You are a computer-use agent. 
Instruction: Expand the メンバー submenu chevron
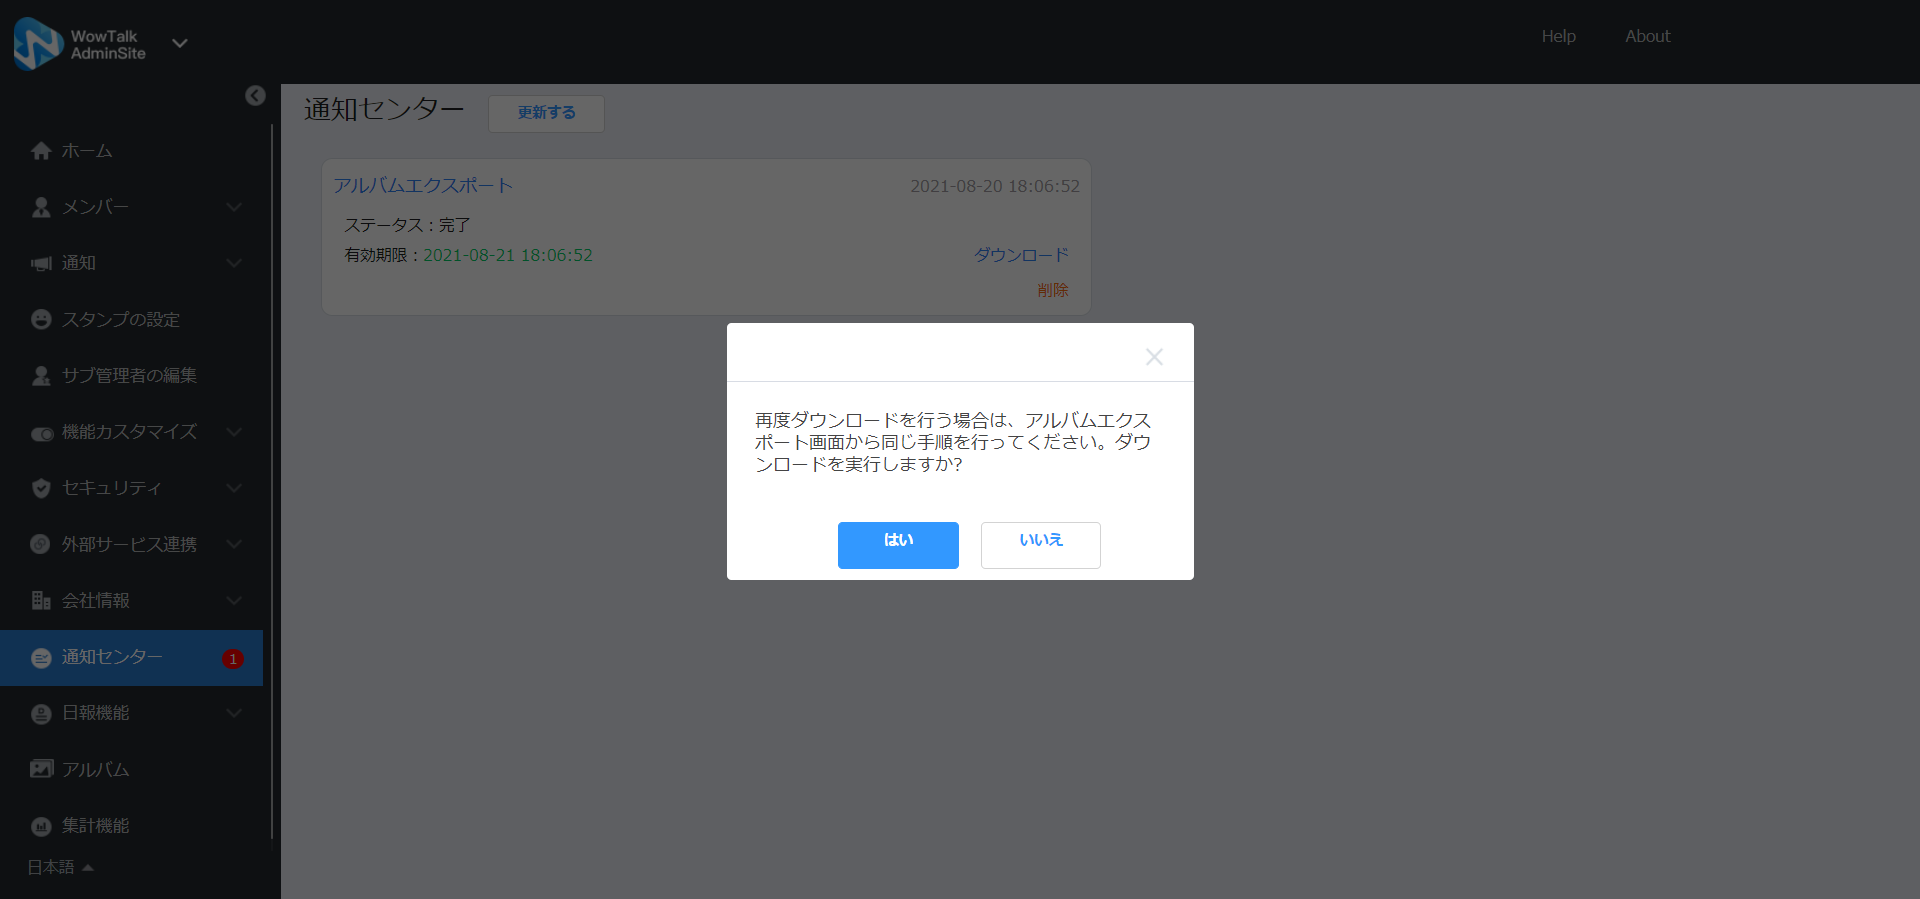[x=234, y=207]
